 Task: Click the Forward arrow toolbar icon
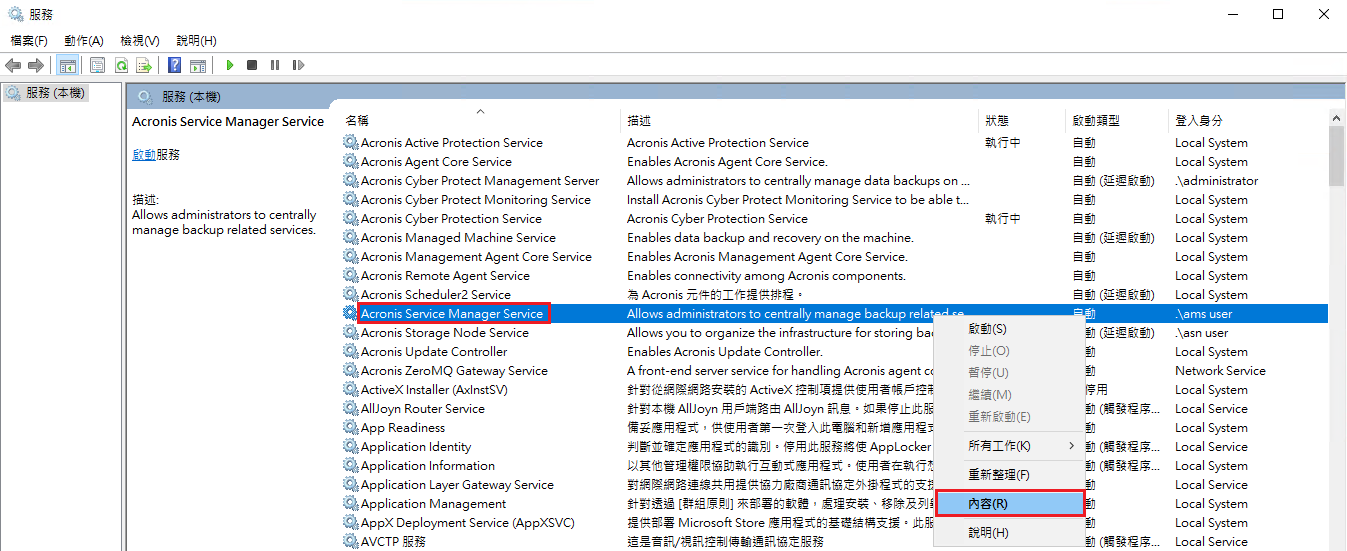click(36, 65)
